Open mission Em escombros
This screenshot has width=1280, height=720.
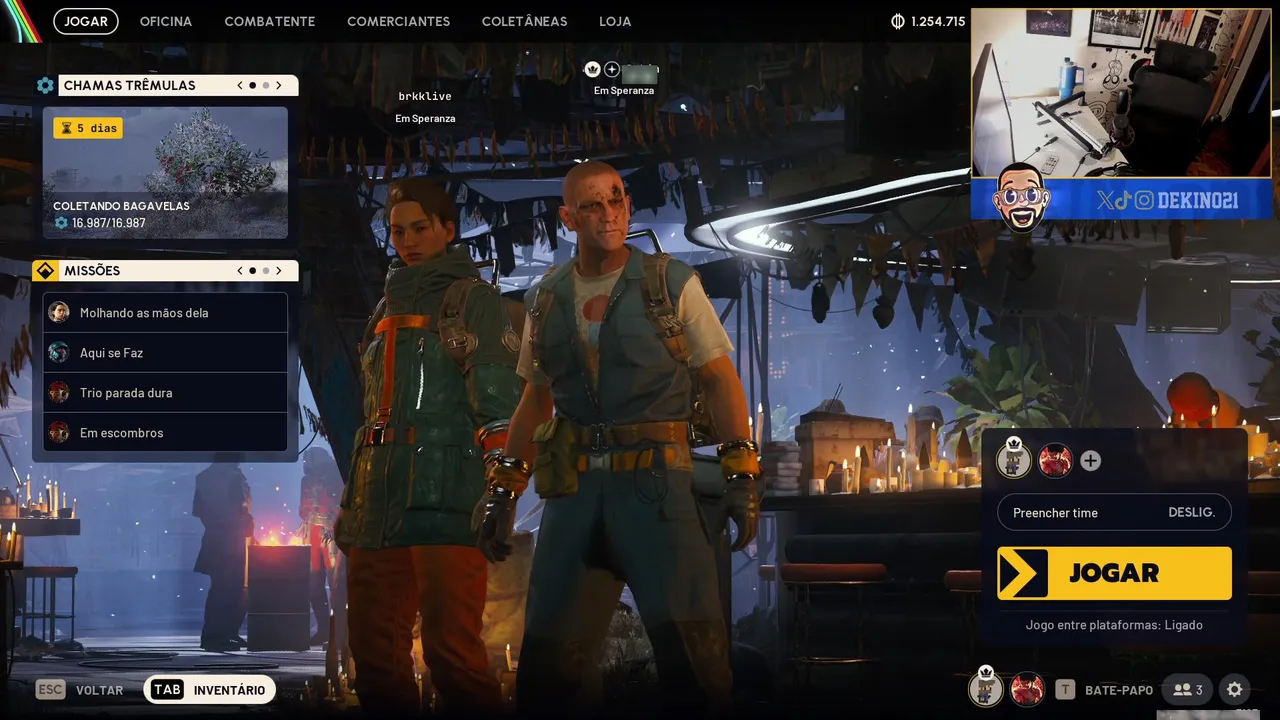coord(165,433)
